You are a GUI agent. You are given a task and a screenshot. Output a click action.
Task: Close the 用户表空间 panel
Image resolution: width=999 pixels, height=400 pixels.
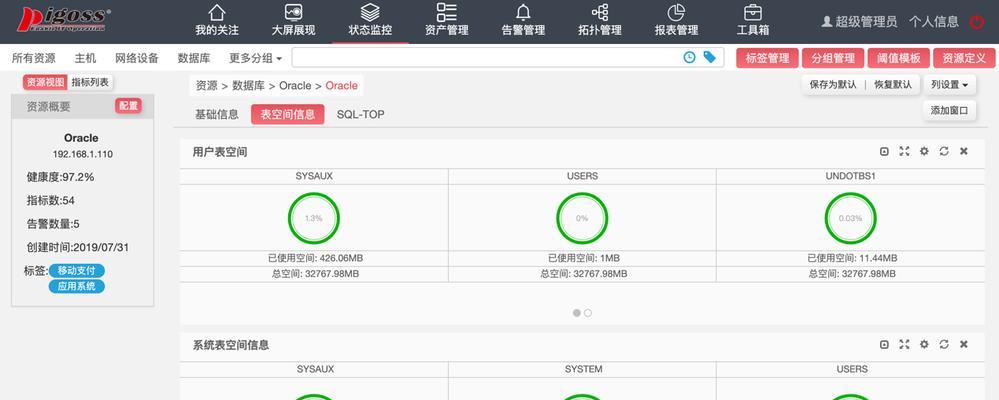964,152
